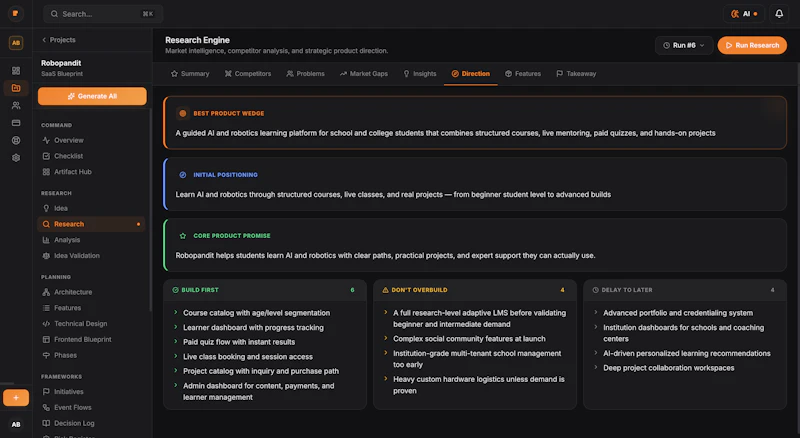Go back to Projects
The height and width of the screenshot is (438, 800).
click(x=59, y=40)
